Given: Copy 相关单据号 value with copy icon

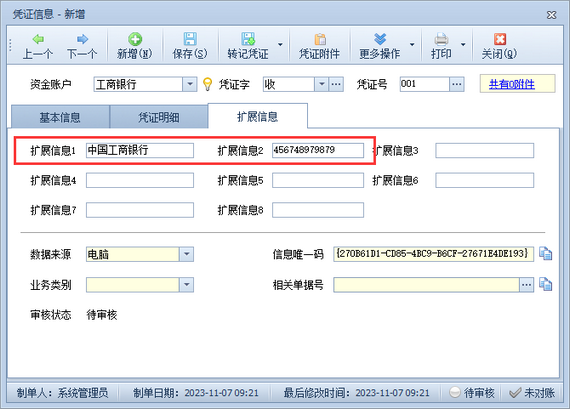Looking at the screenshot, I should point(545,284).
